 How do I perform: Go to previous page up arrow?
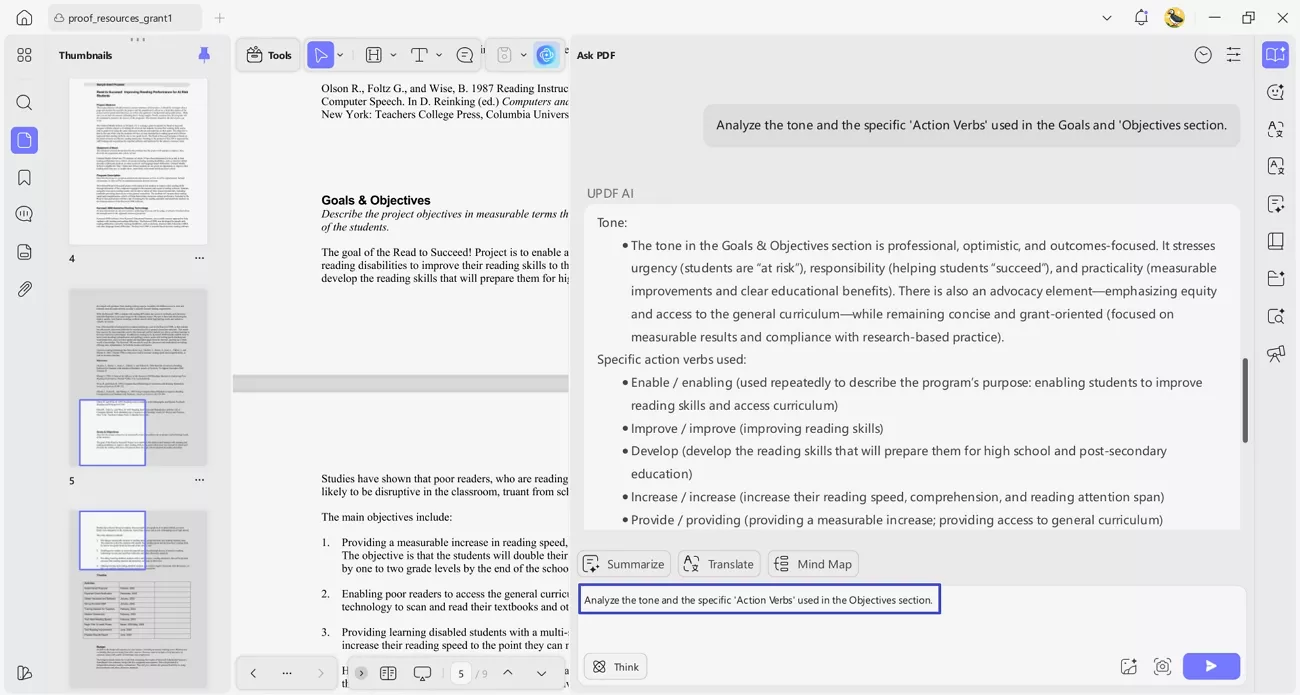pos(508,673)
